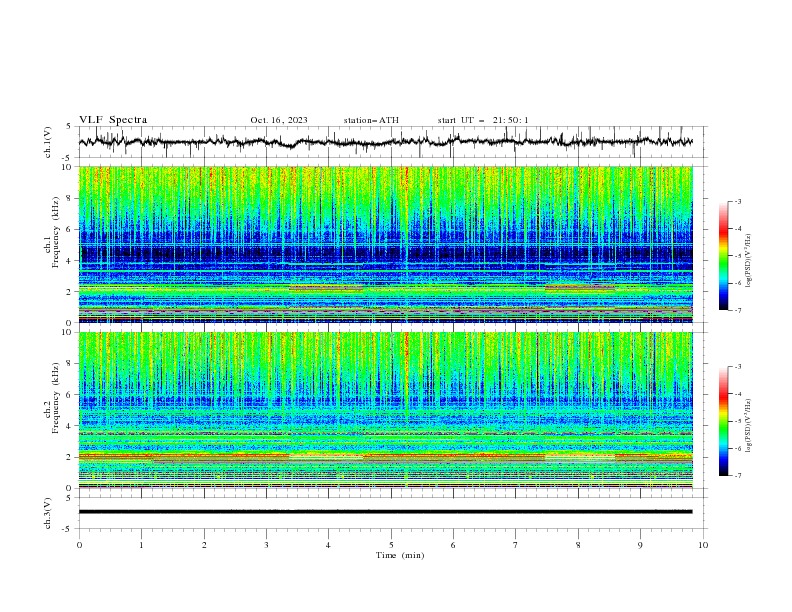The image size is (792, 612).
Task: Click ch.2 frequency axis tick "6"
Action: click(70, 395)
